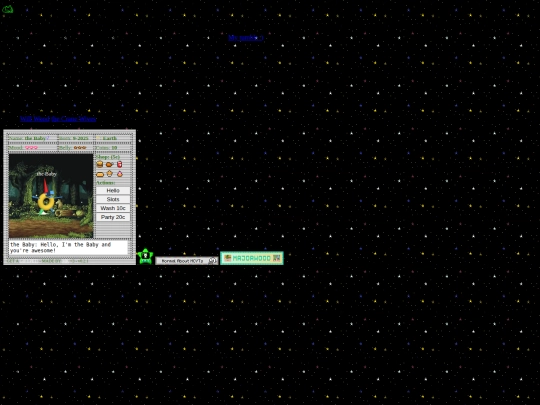Buy the roast chicken leg from the shop
The image size is (540, 405).
[110, 164]
